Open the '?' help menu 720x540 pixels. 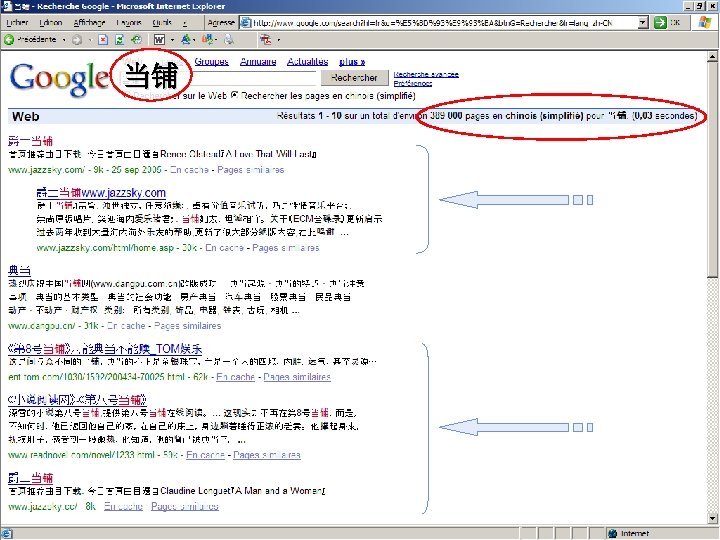185,22
